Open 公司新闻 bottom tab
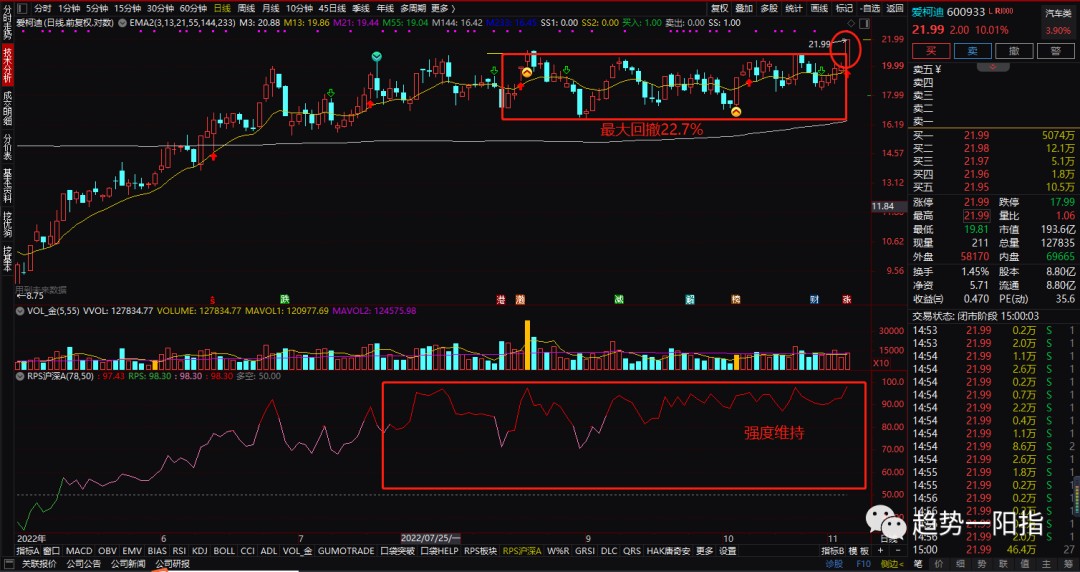This screenshot has width=1080, height=572. 127,564
